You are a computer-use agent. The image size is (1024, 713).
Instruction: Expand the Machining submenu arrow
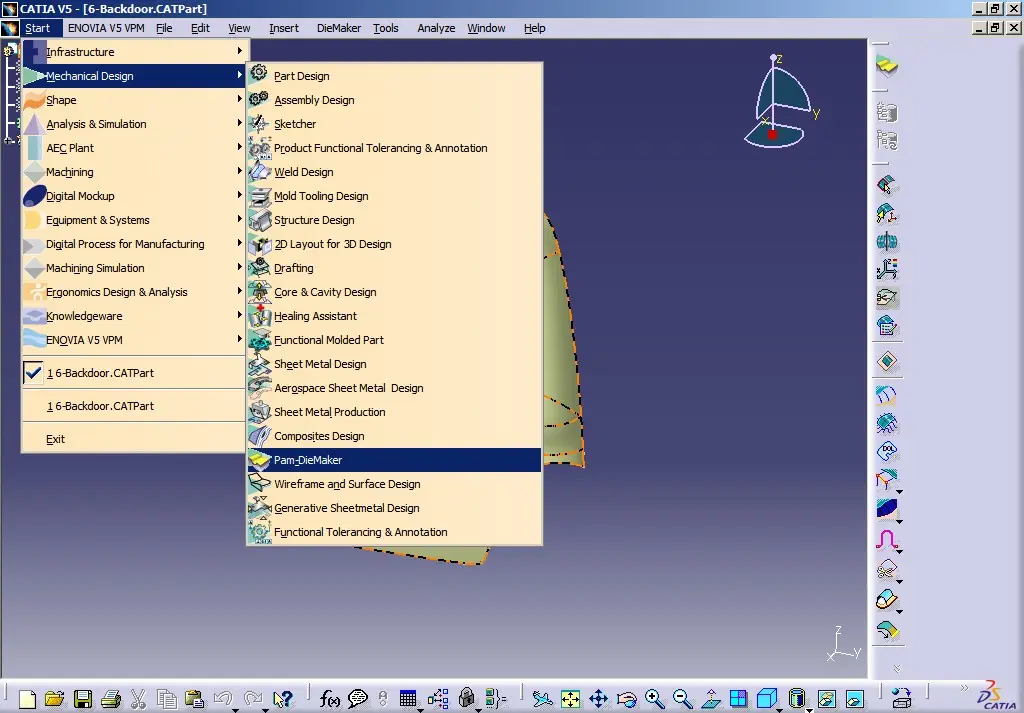[240, 172]
